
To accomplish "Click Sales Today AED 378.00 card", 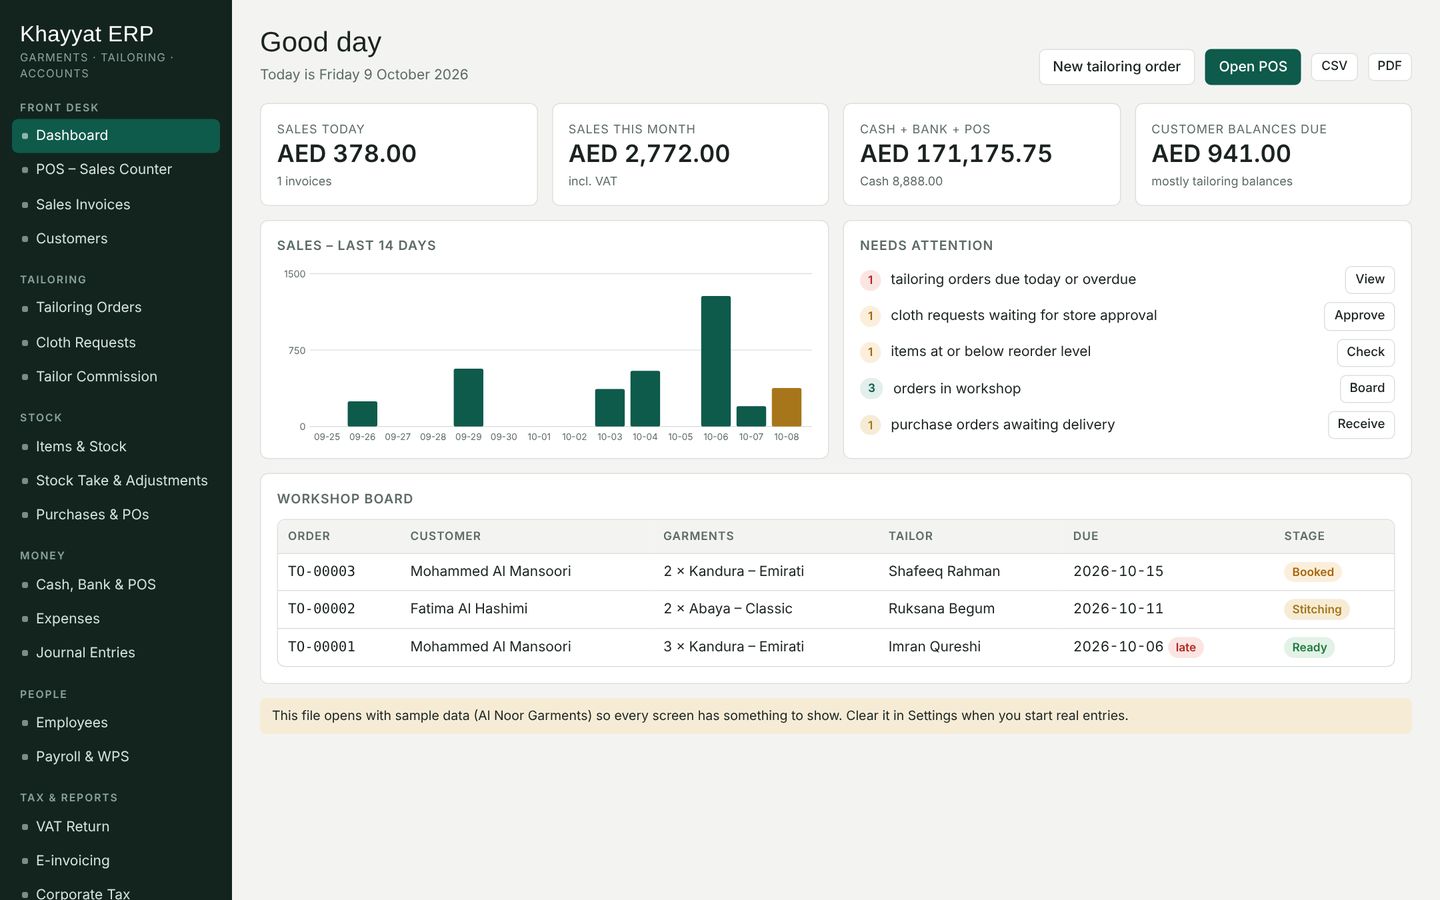I will tap(399, 155).
